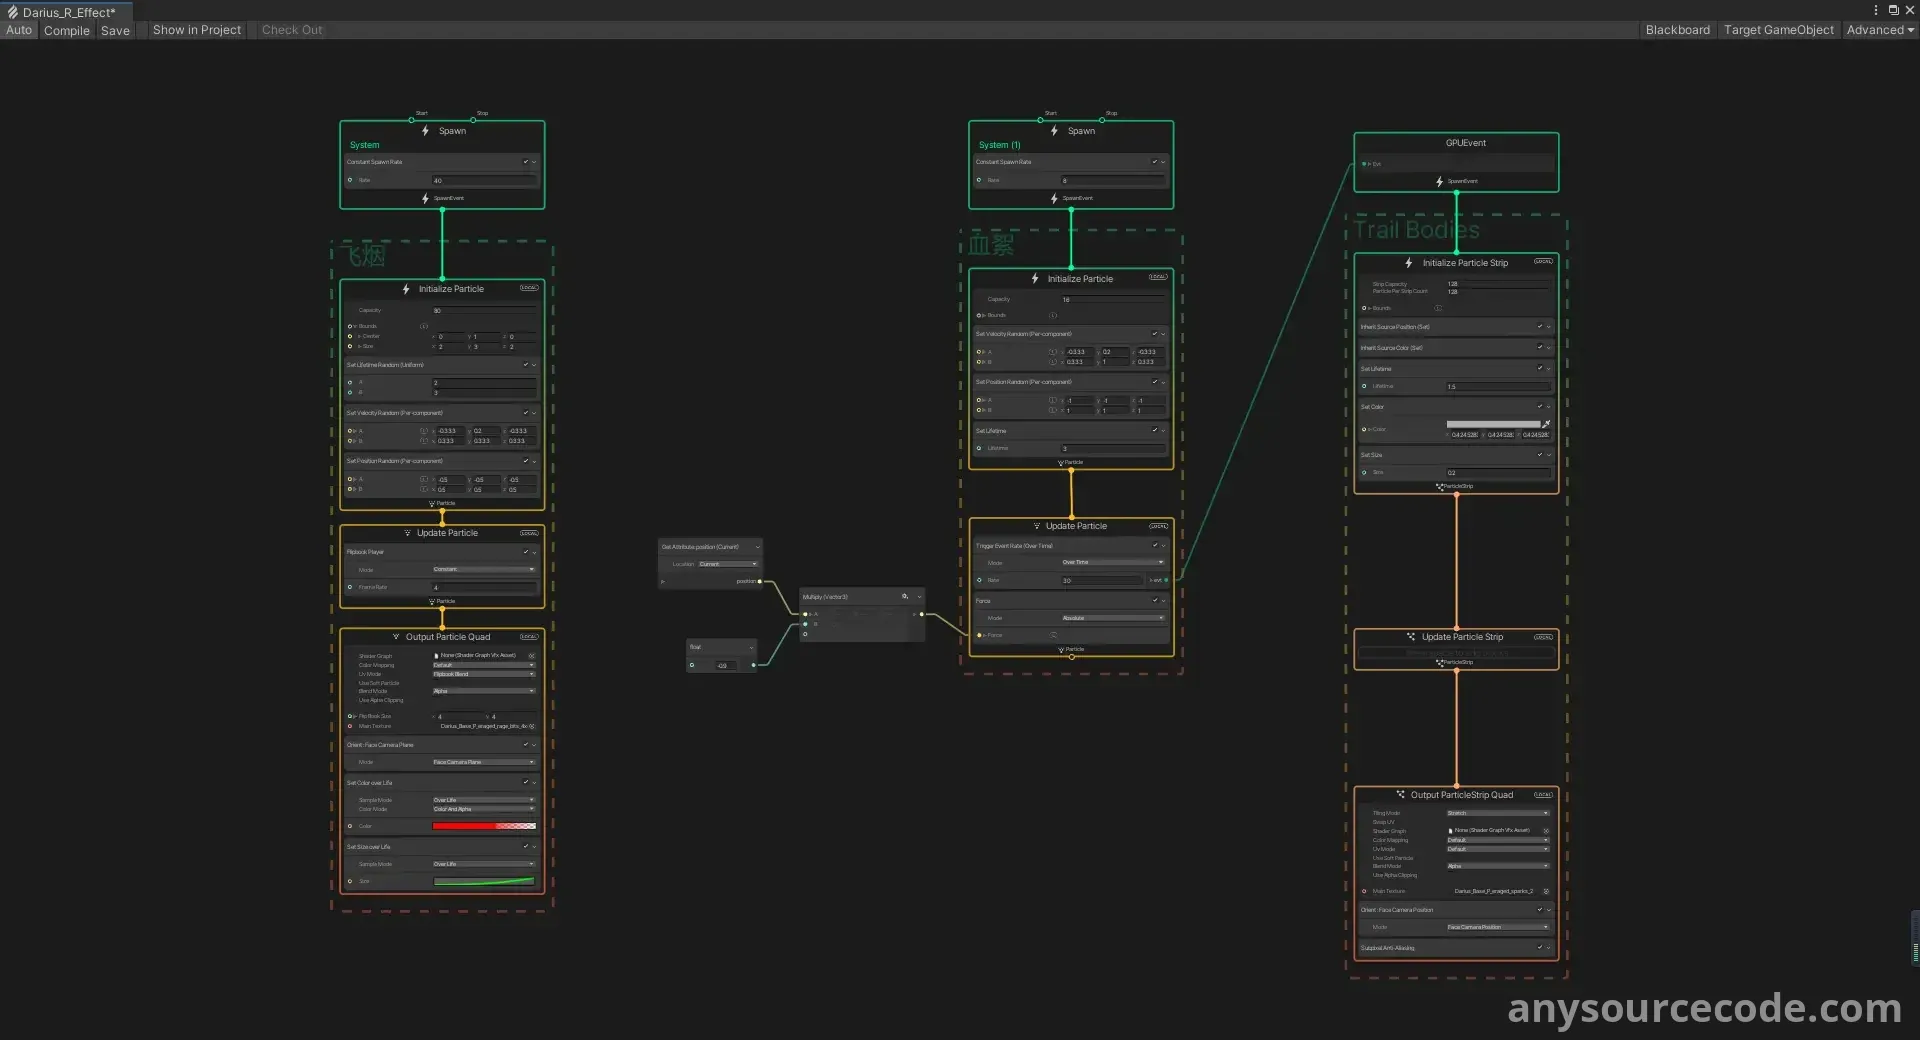1920x1040 pixels.
Task: Select the Darius_R_Effect tab
Action: click(68, 12)
